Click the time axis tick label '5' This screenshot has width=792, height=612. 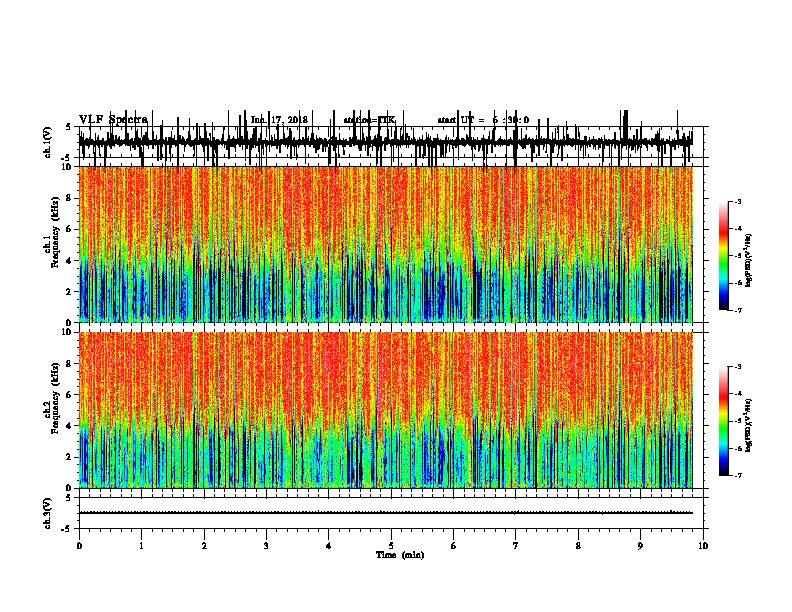391,546
